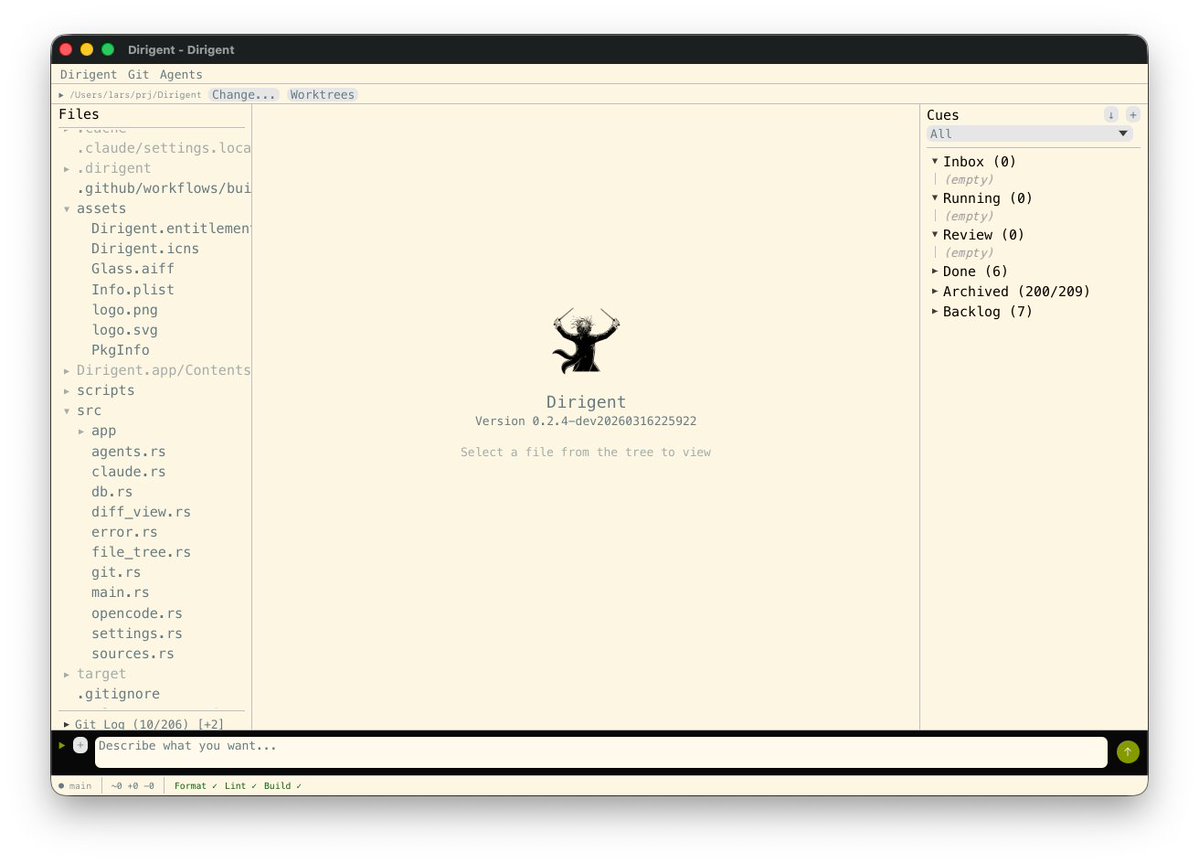
Task: Collapse the assets folder
Action: click(67, 209)
